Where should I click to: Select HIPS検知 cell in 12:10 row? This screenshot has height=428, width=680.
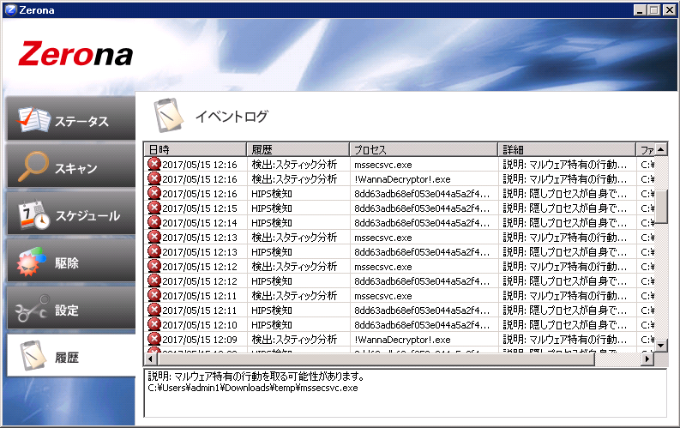(272, 325)
